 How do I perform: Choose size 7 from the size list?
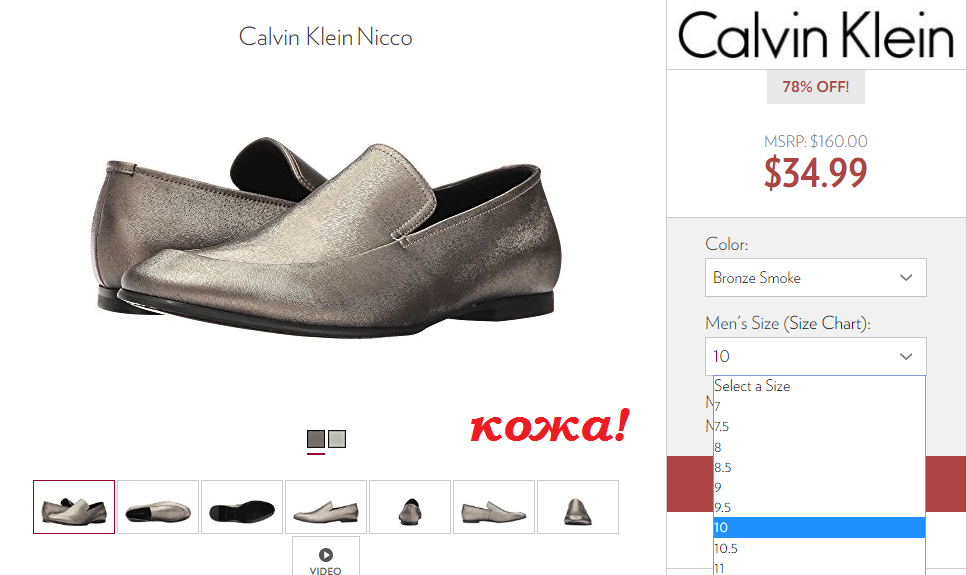coord(820,406)
